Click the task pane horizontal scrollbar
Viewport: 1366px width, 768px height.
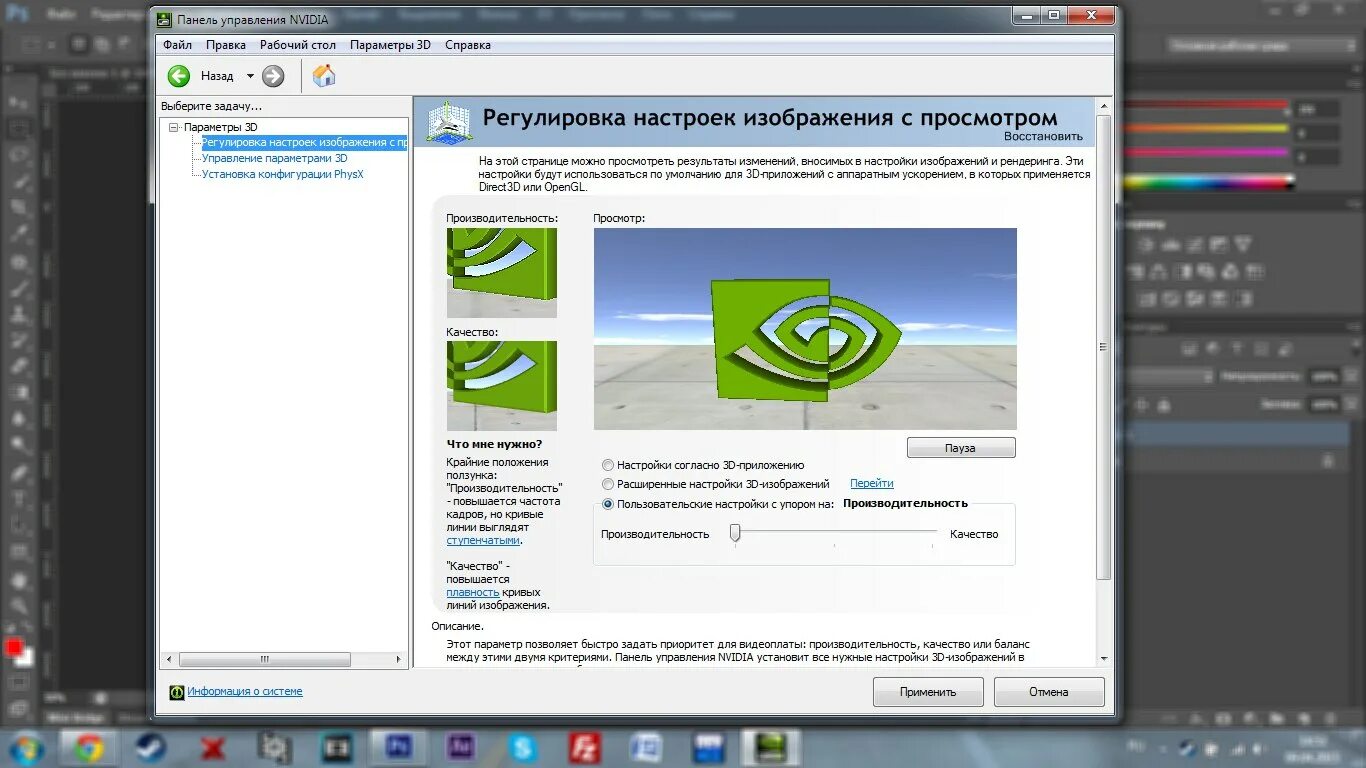point(265,660)
